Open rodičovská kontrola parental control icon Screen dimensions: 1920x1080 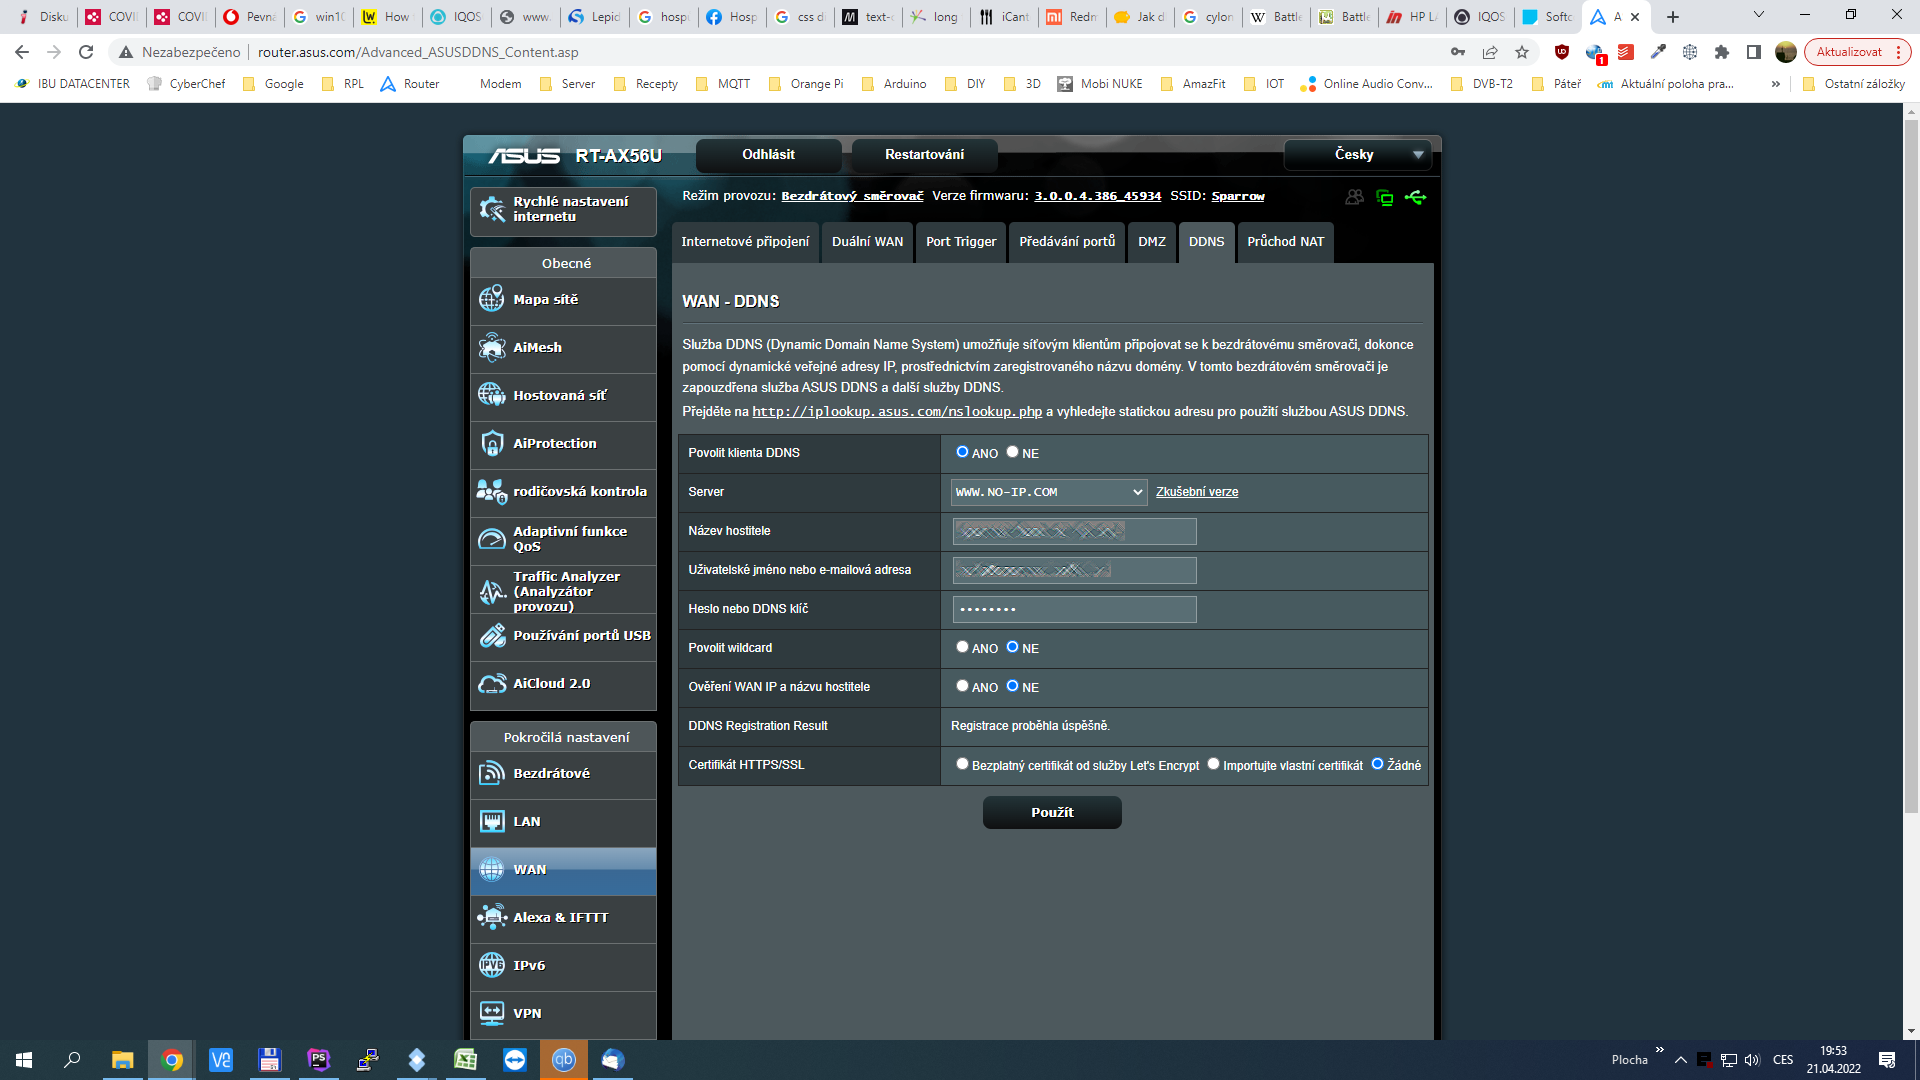(x=491, y=491)
